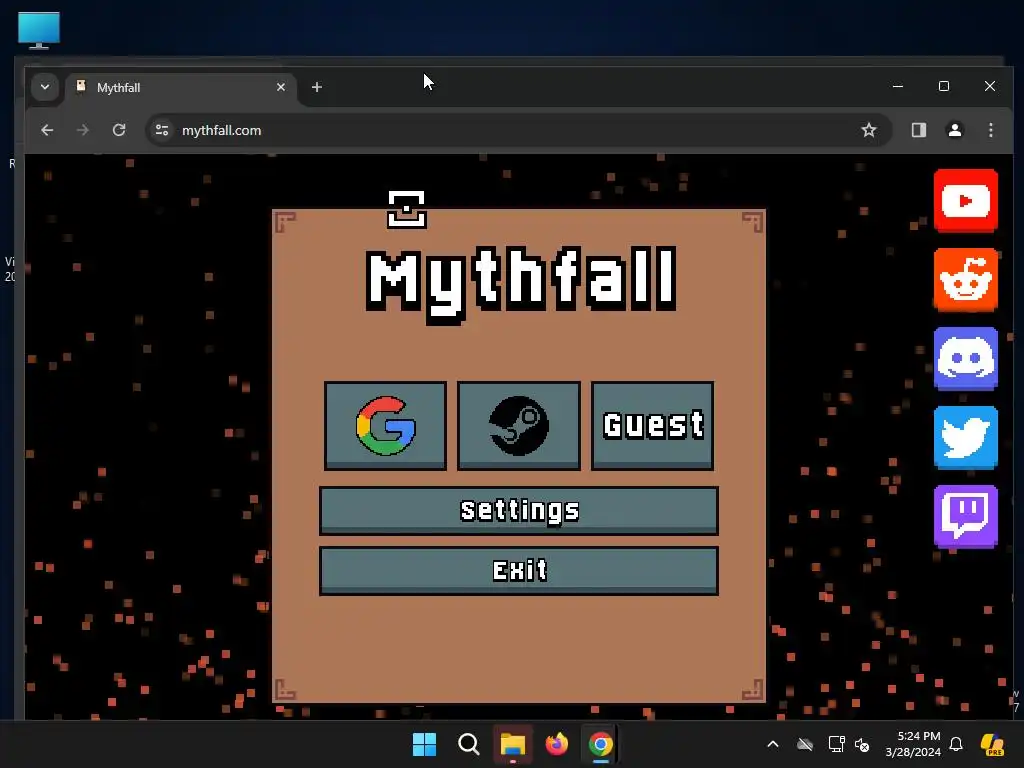
Task: Launch Firefox from the taskbar
Action: [x=556, y=744]
